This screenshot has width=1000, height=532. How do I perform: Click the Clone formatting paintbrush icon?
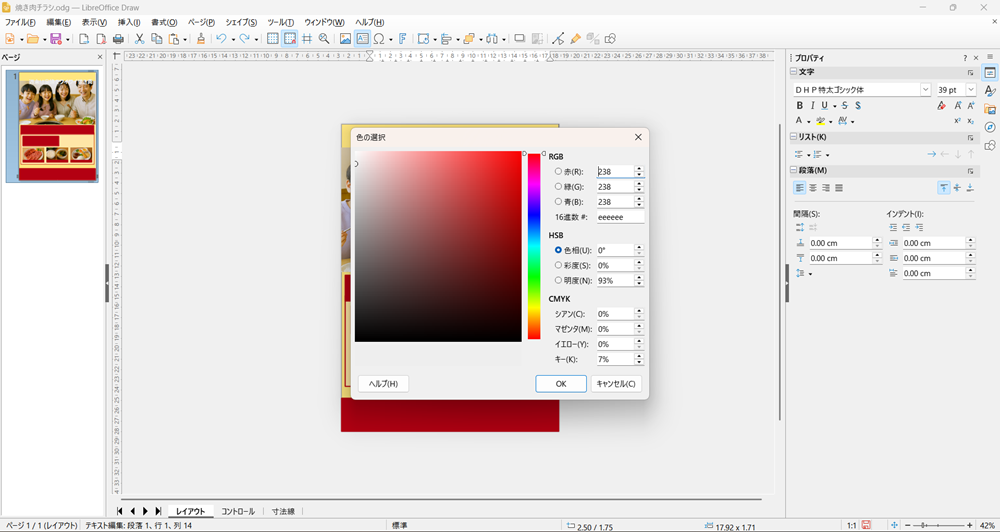(201, 38)
